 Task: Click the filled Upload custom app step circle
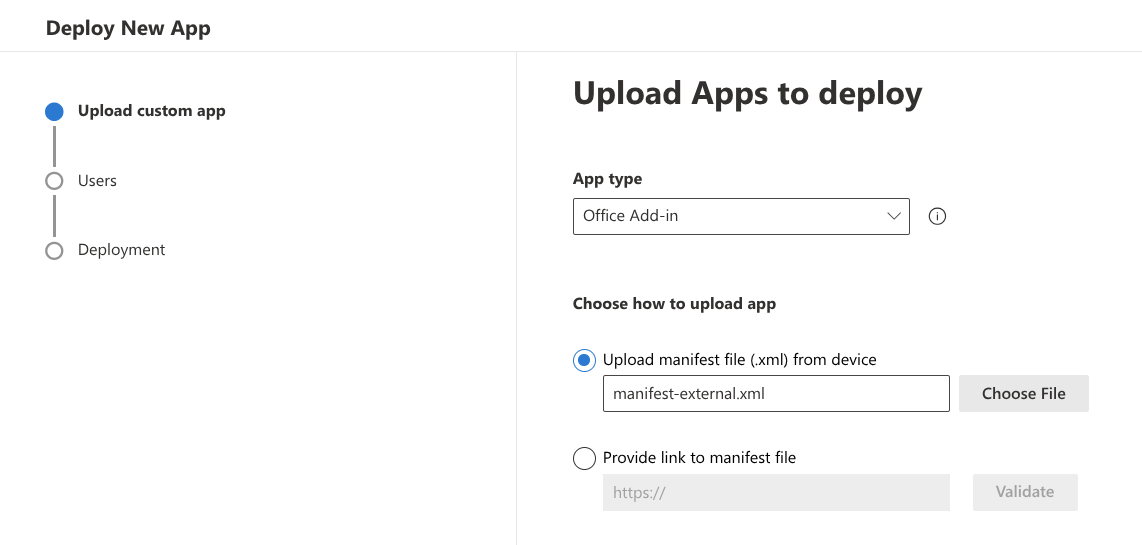[x=54, y=112]
